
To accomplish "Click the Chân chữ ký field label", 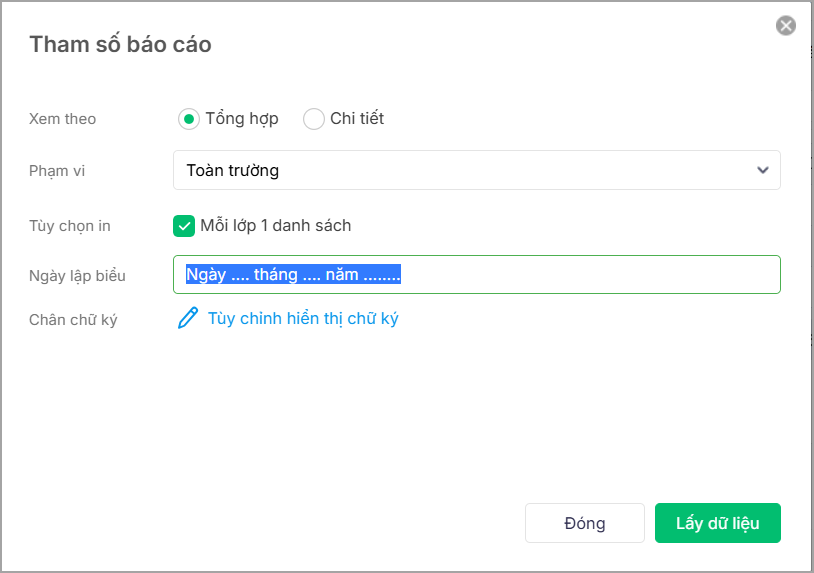I will (x=73, y=320).
